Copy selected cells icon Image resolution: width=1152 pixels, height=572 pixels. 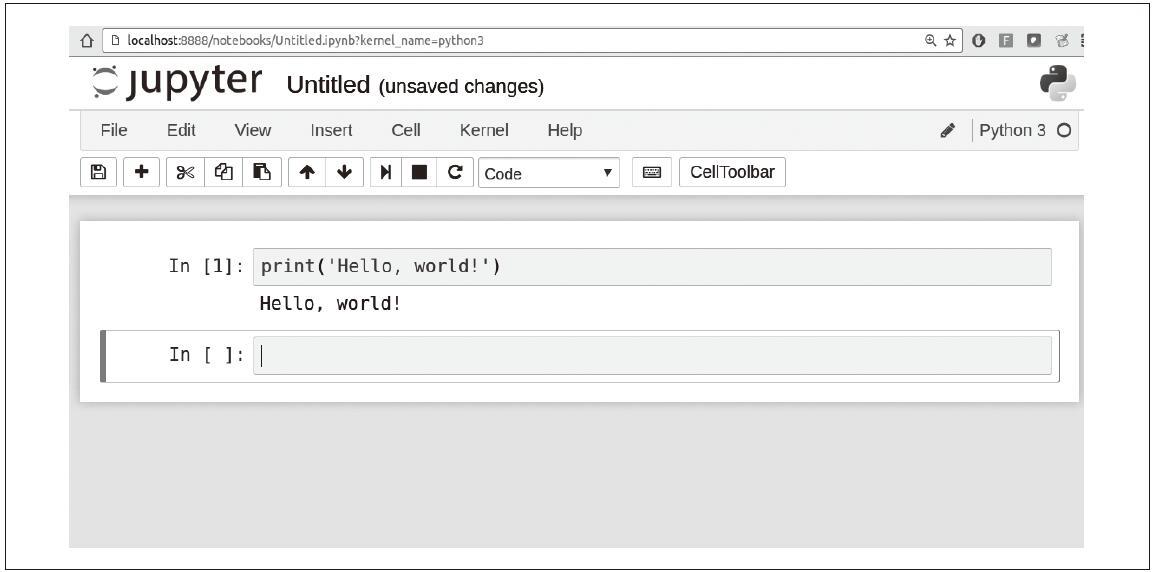tap(223, 172)
